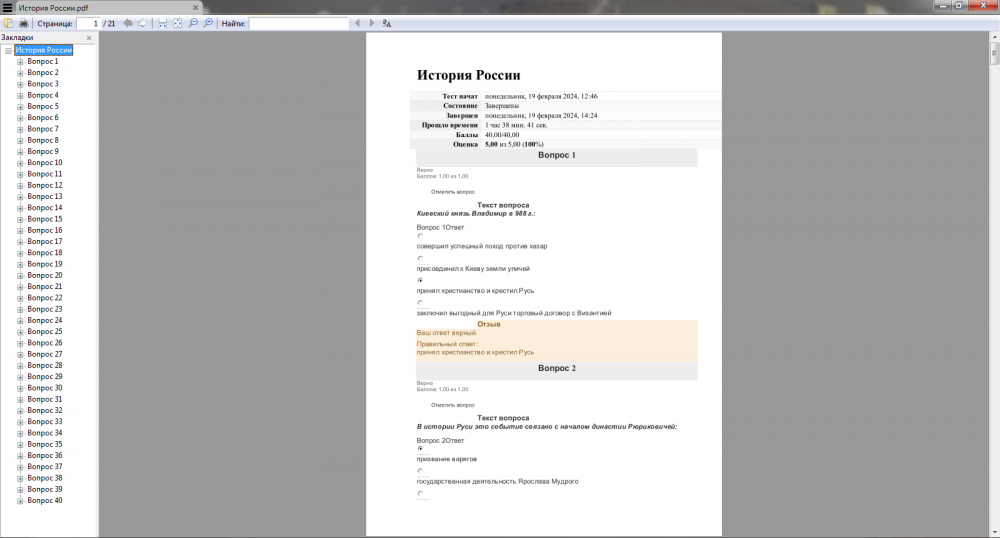Expand the Вопрос 20 bookmark node
This screenshot has height=538, width=1000.
tap(20, 275)
